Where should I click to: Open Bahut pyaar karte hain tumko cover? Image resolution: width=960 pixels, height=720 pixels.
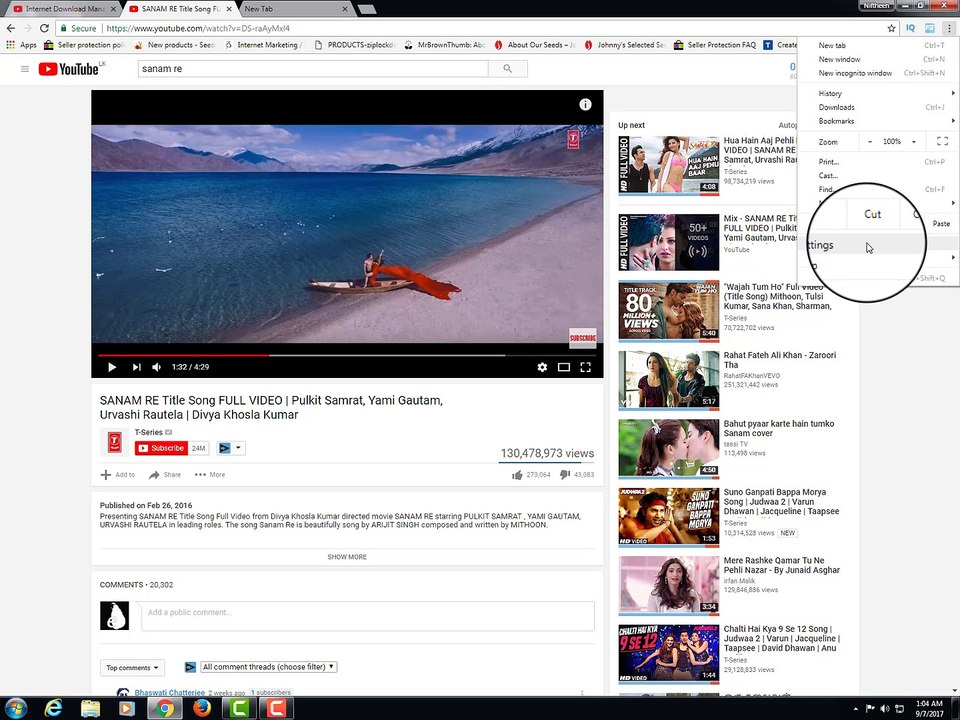tap(779, 429)
